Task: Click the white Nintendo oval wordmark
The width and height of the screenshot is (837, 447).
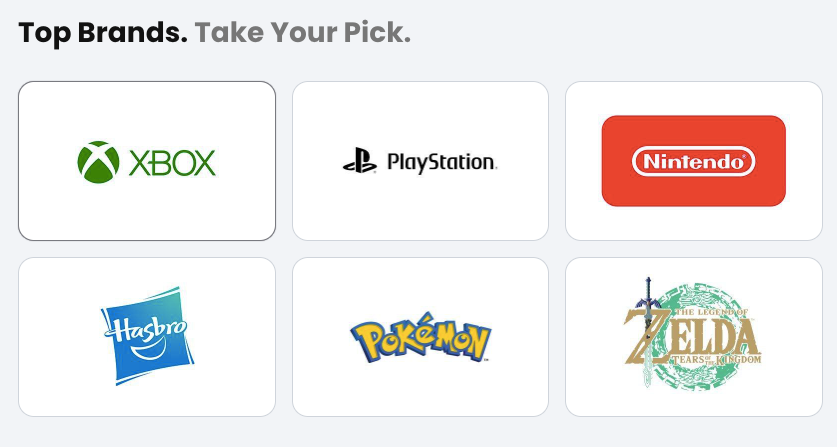Action: pos(693,161)
